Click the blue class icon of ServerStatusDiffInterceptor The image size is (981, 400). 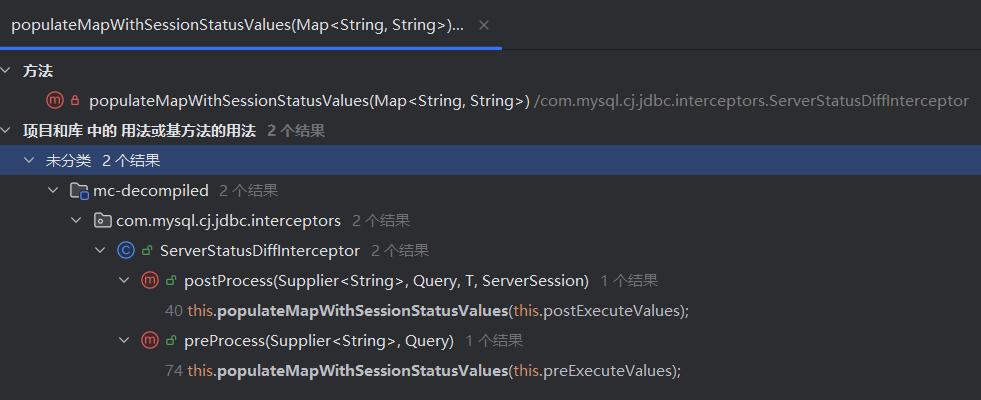pos(126,251)
